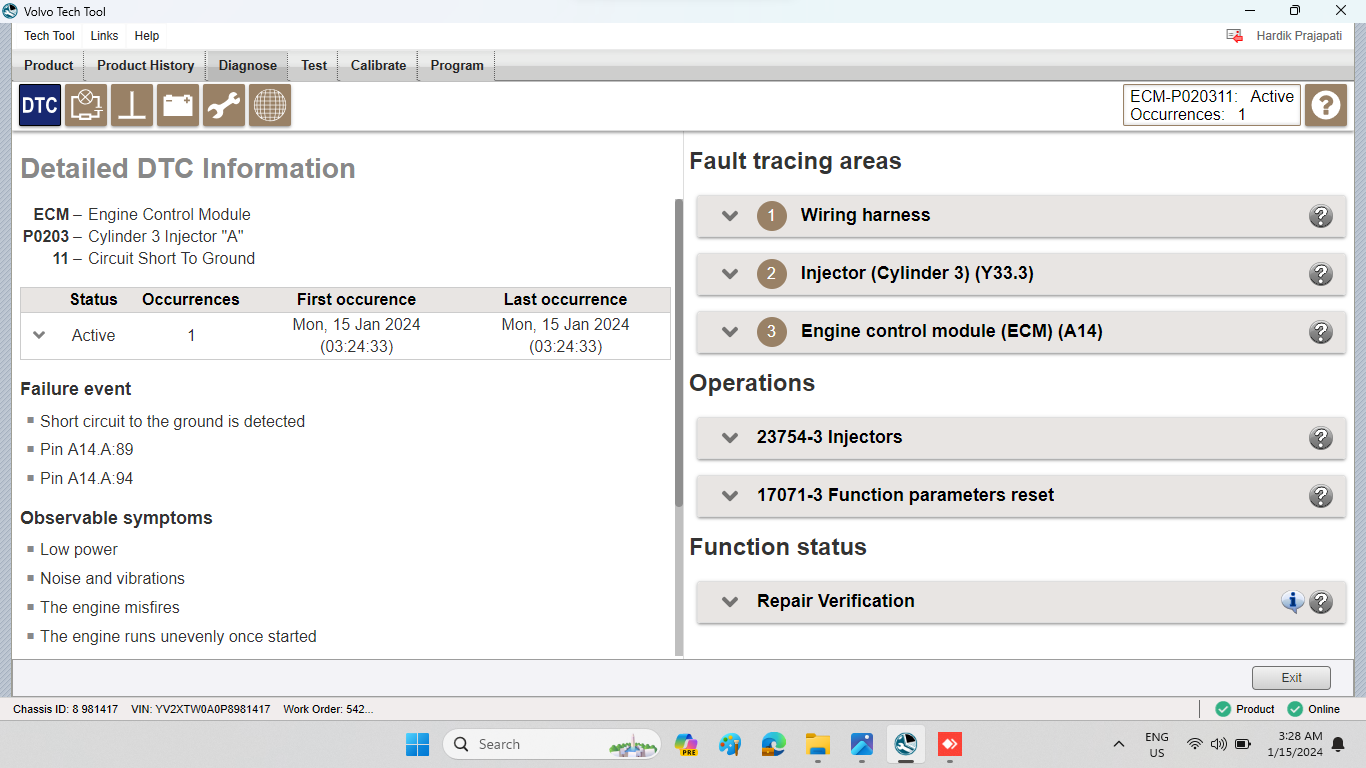Open the battery toolbar icon
Image resolution: width=1366 pixels, height=768 pixels.
[x=178, y=105]
